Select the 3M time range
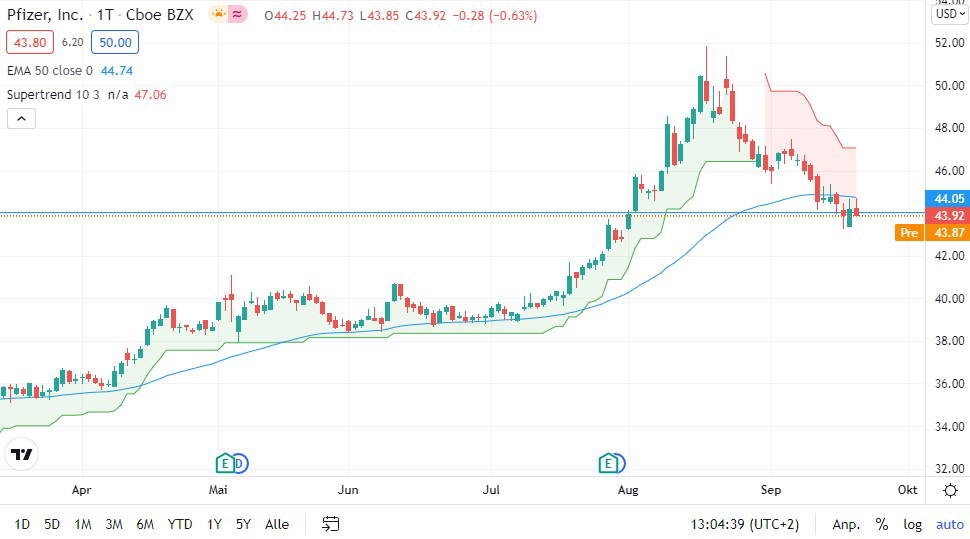 pyautogui.click(x=114, y=524)
